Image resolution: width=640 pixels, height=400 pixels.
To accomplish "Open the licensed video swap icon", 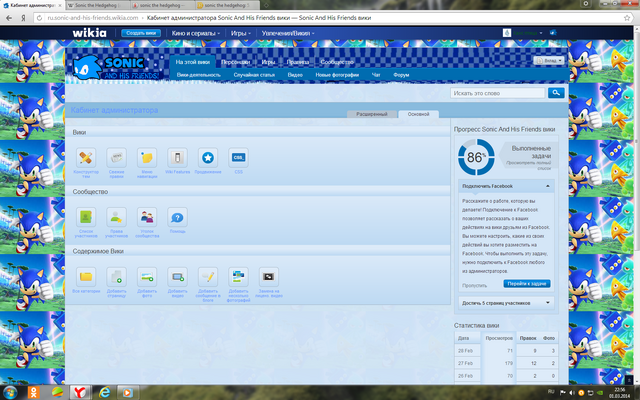I will (269, 277).
